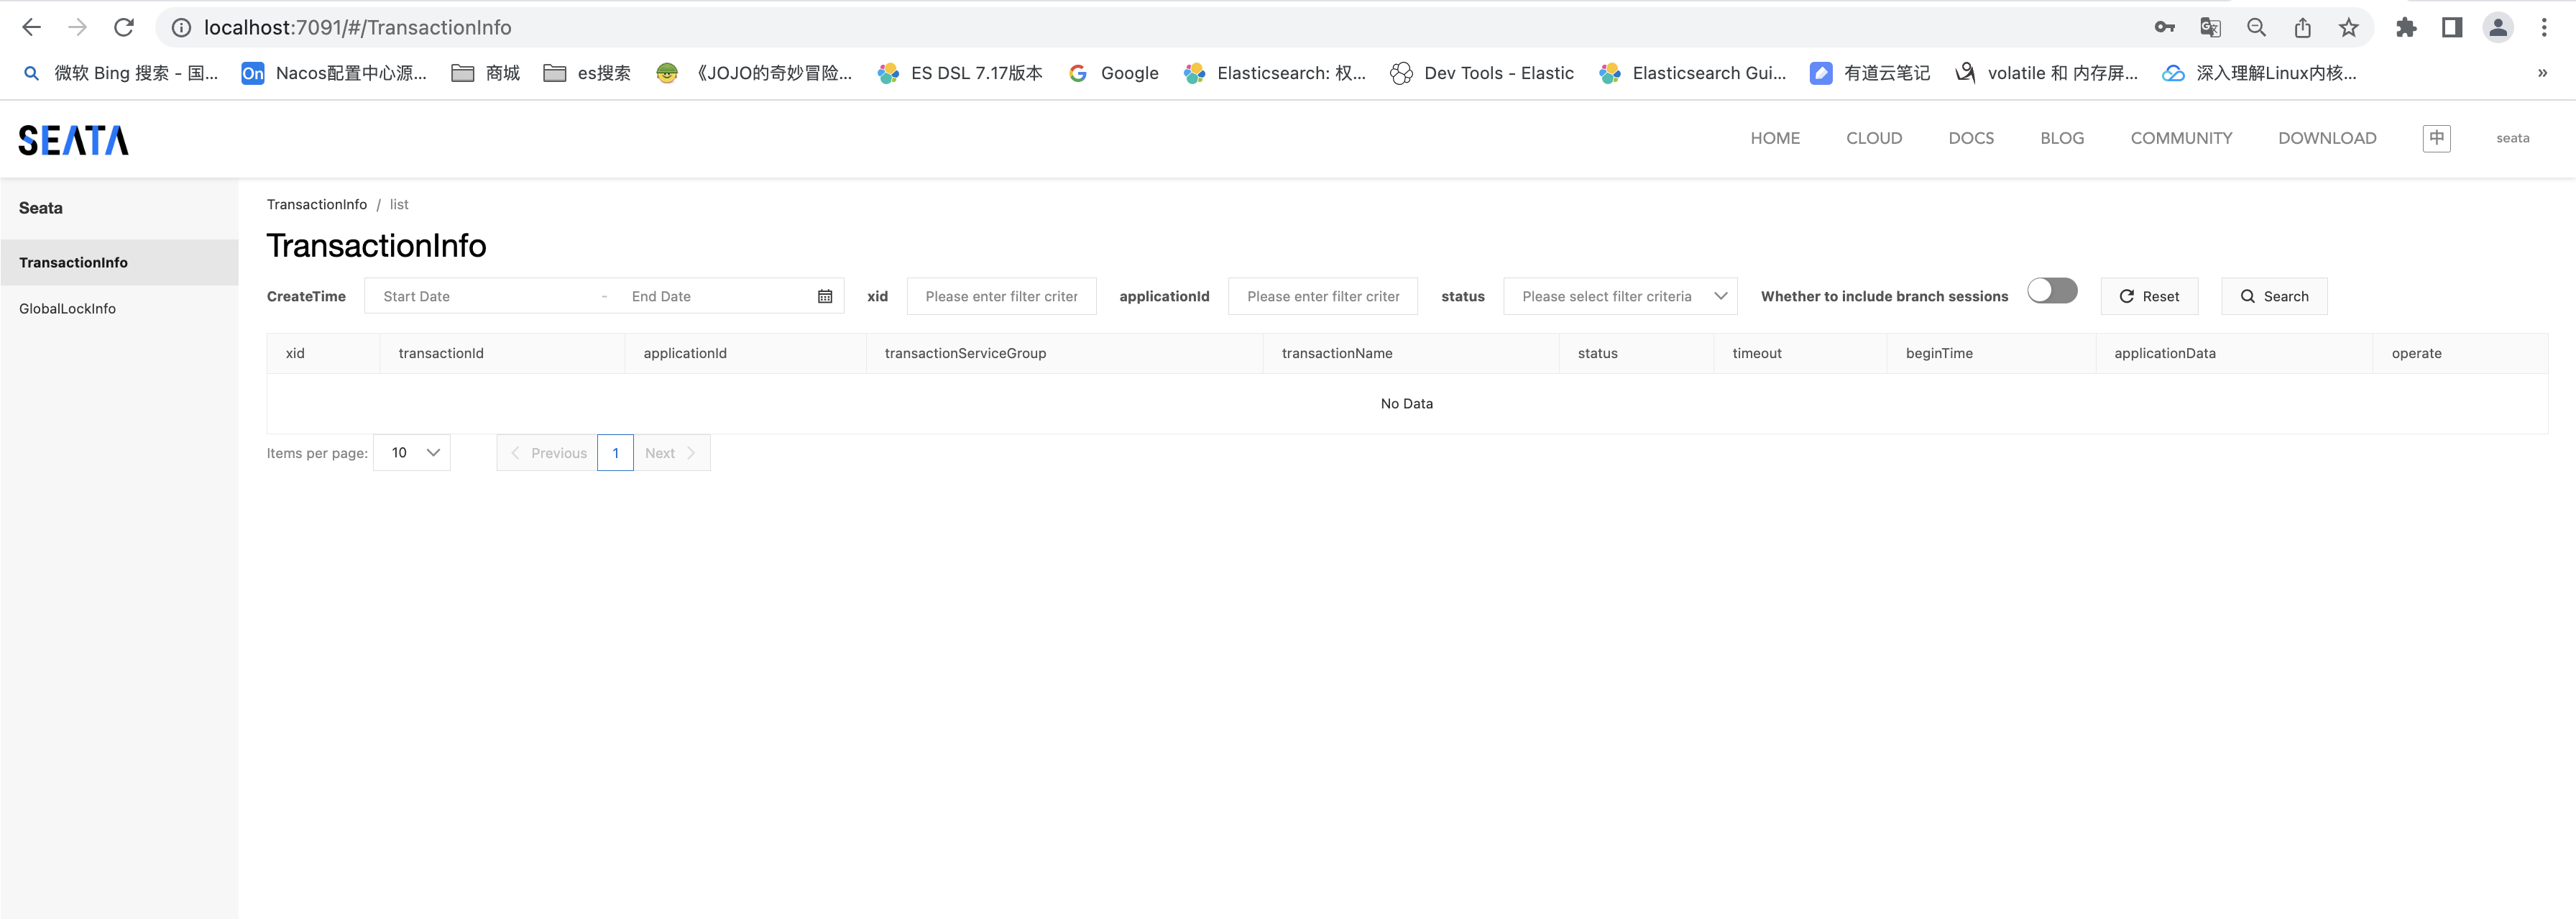Open GlobalLockInfo in the sidebar
Image resolution: width=2576 pixels, height=919 pixels.
pyautogui.click(x=68, y=308)
